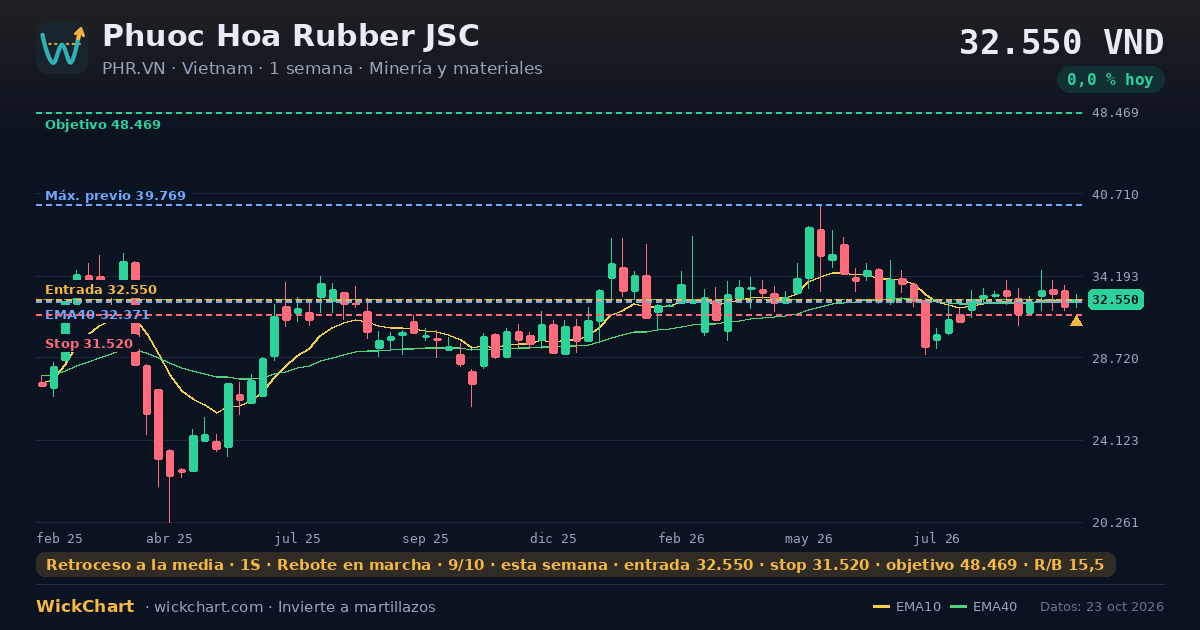Image resolution: width=1200 pixels, height=630 pixels.
Task: Click the sep 25 date label
Action: pyautogui.click(x=426, y=539)
